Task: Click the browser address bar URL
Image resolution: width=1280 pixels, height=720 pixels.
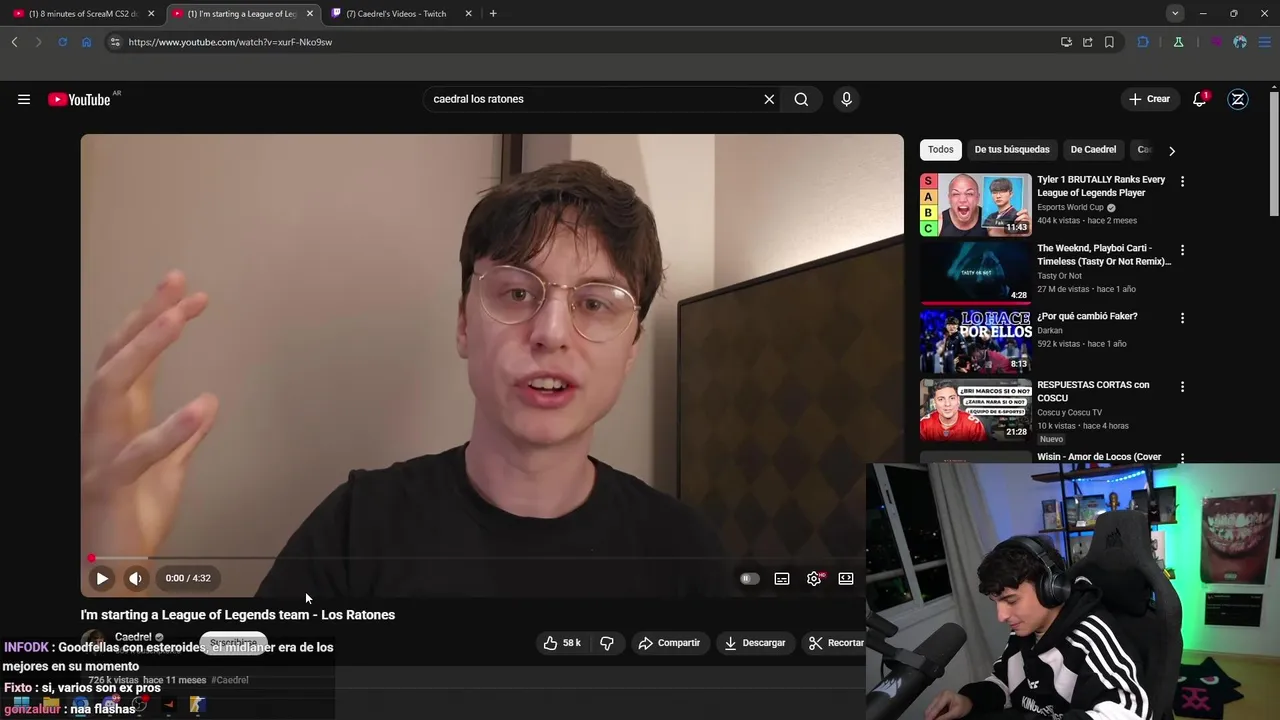Action: coord(230,42)
